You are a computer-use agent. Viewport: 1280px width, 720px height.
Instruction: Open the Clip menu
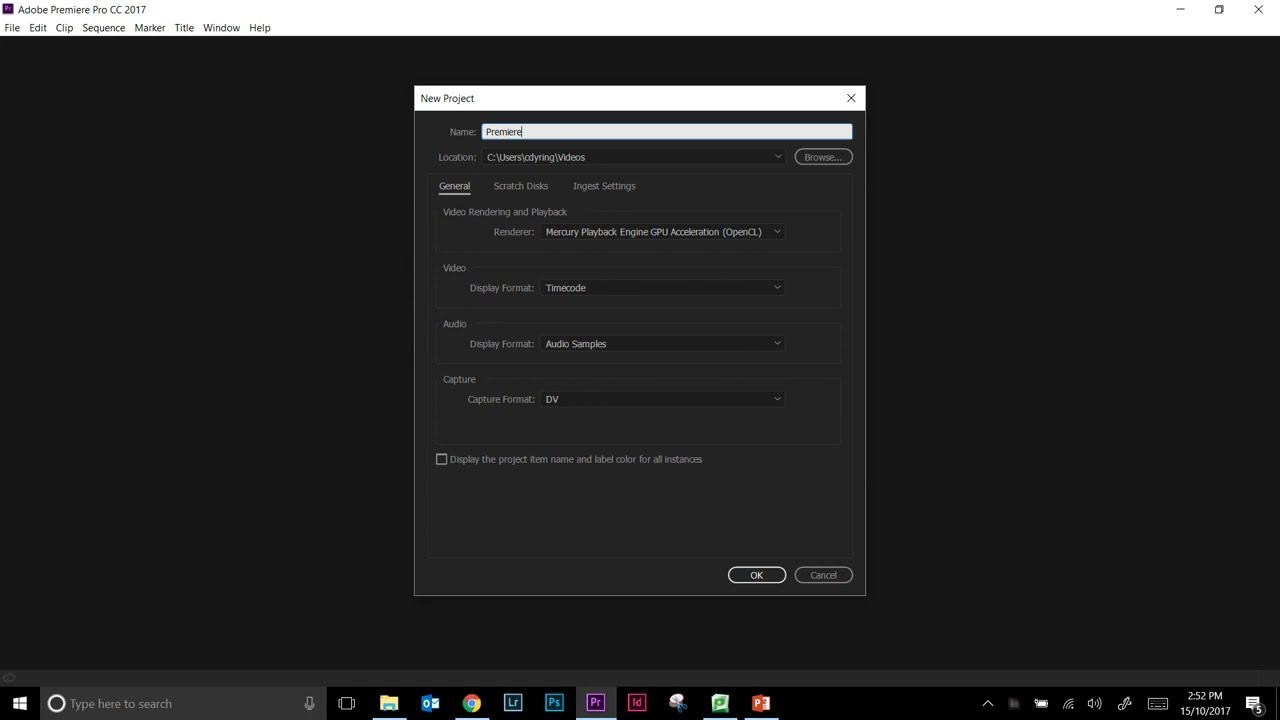coord(64,28)
